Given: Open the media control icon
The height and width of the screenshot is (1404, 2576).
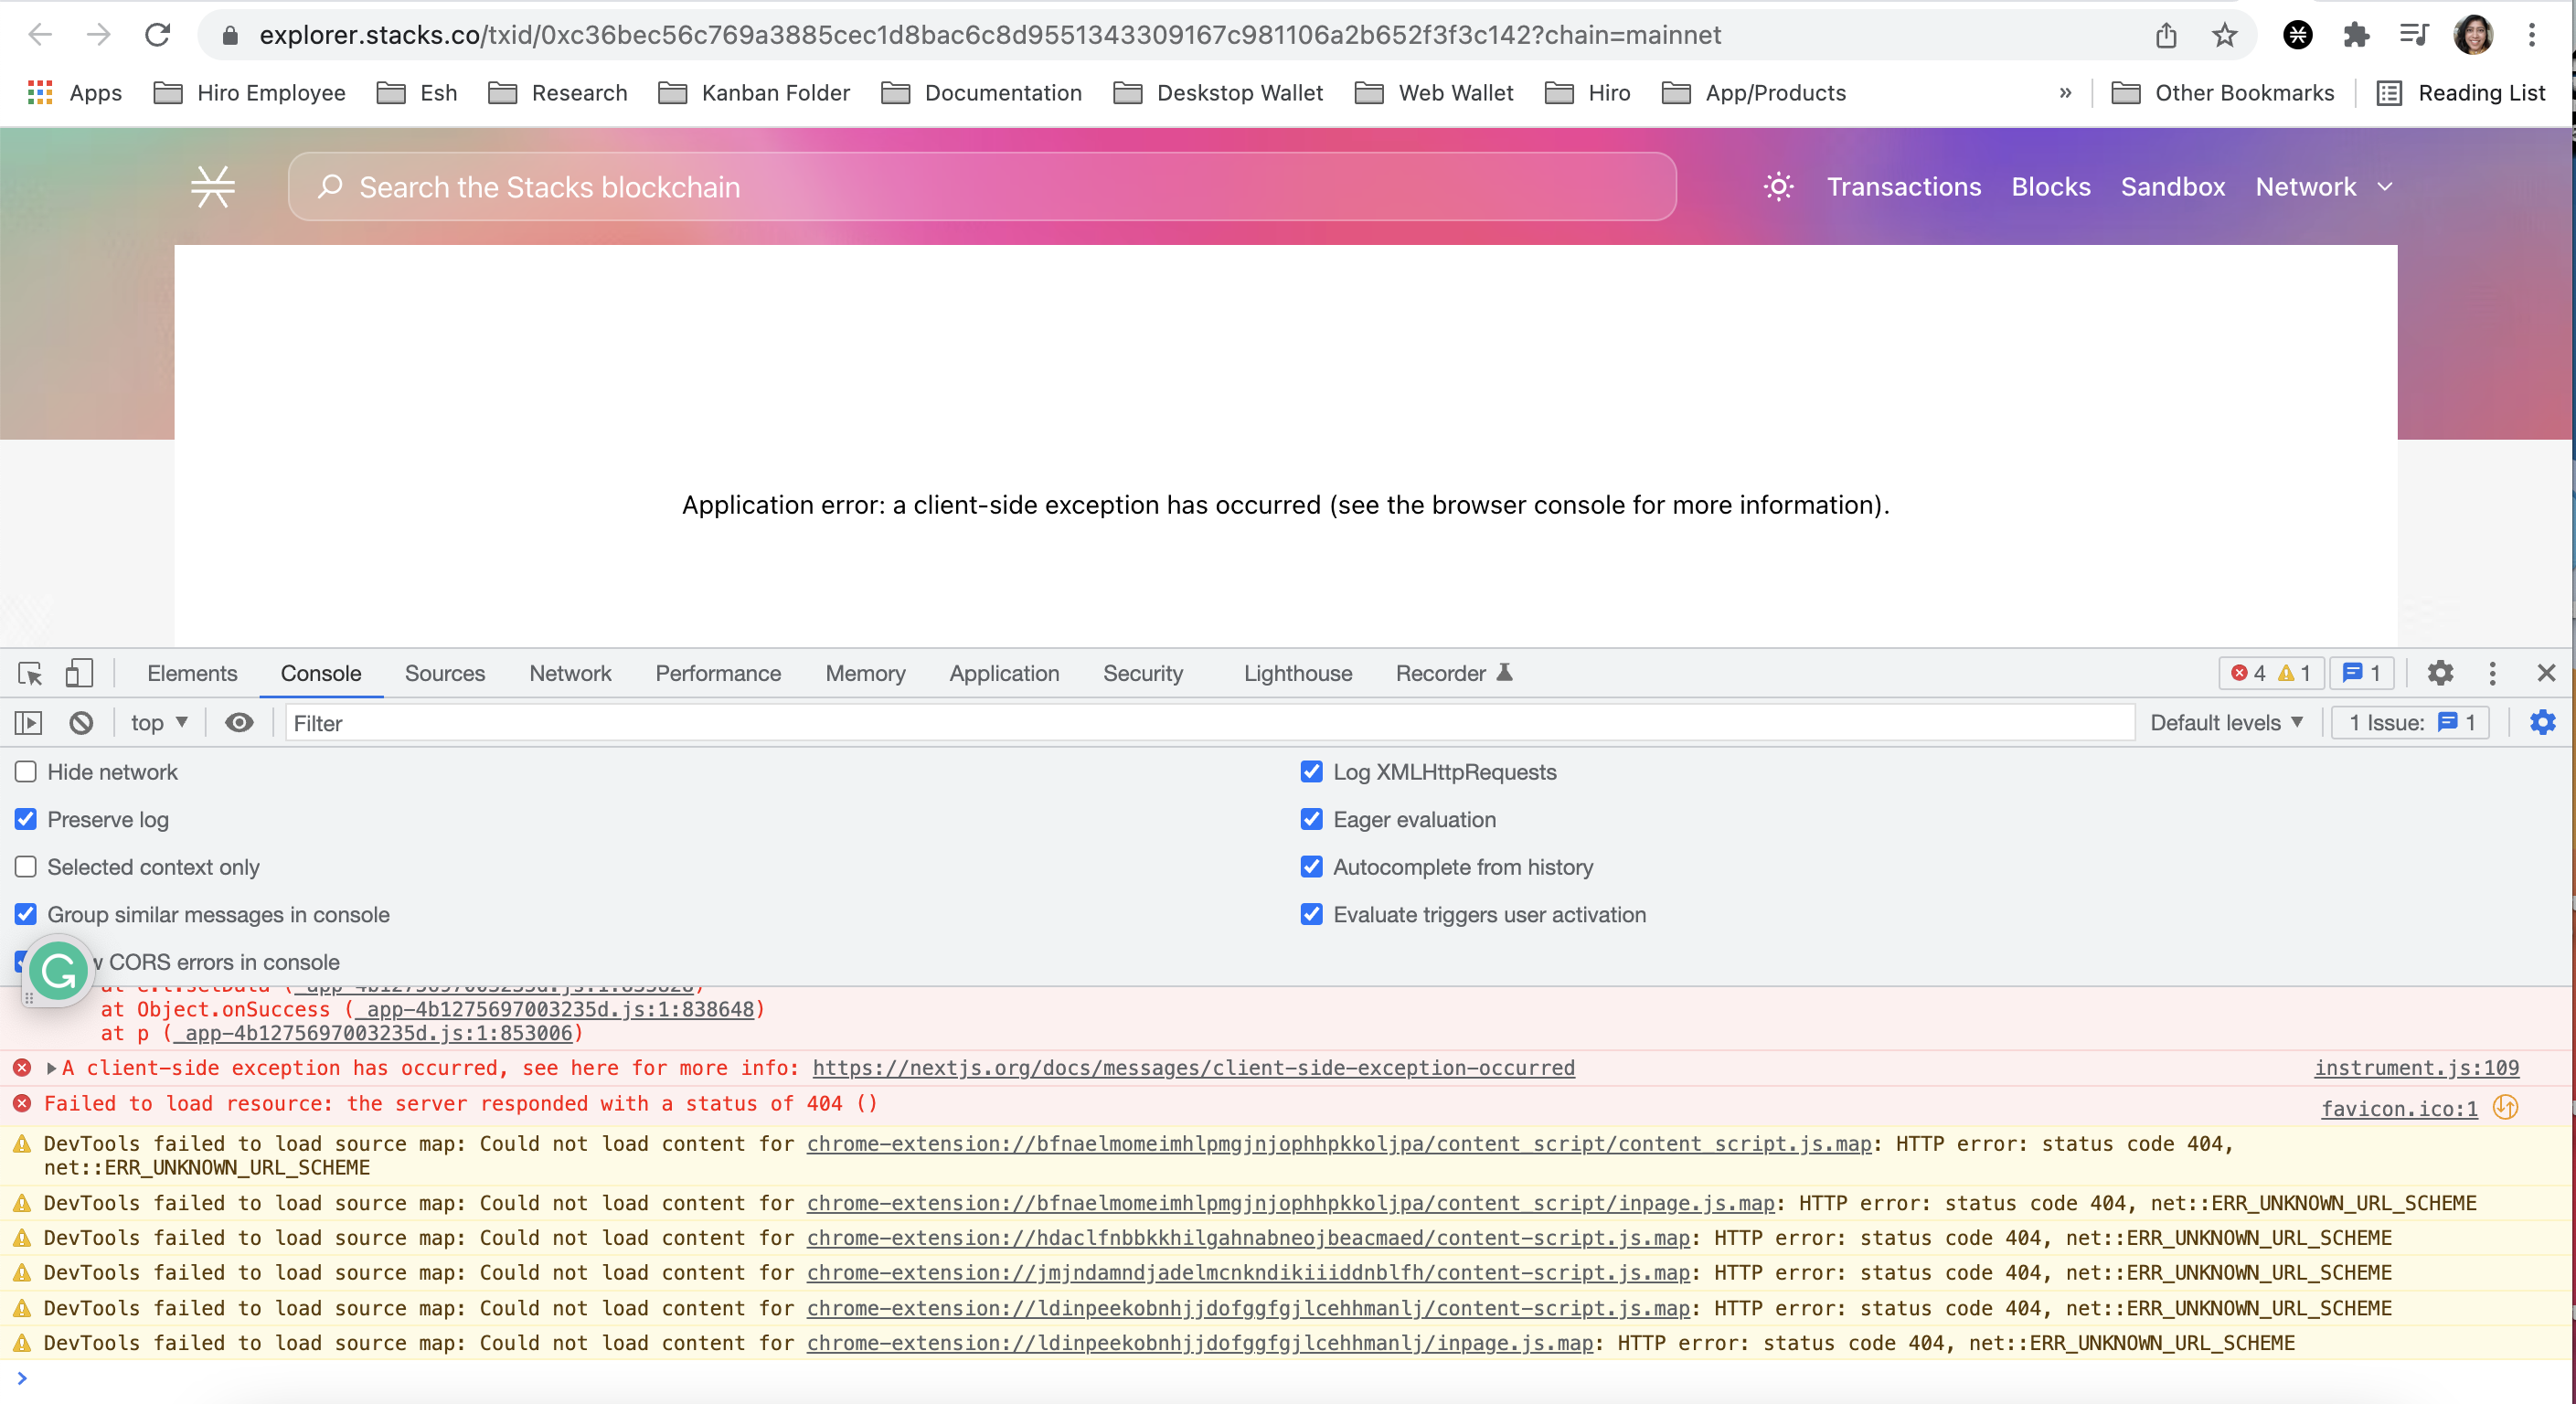Looking at the screenshot, I should (x=2414, y=35).
